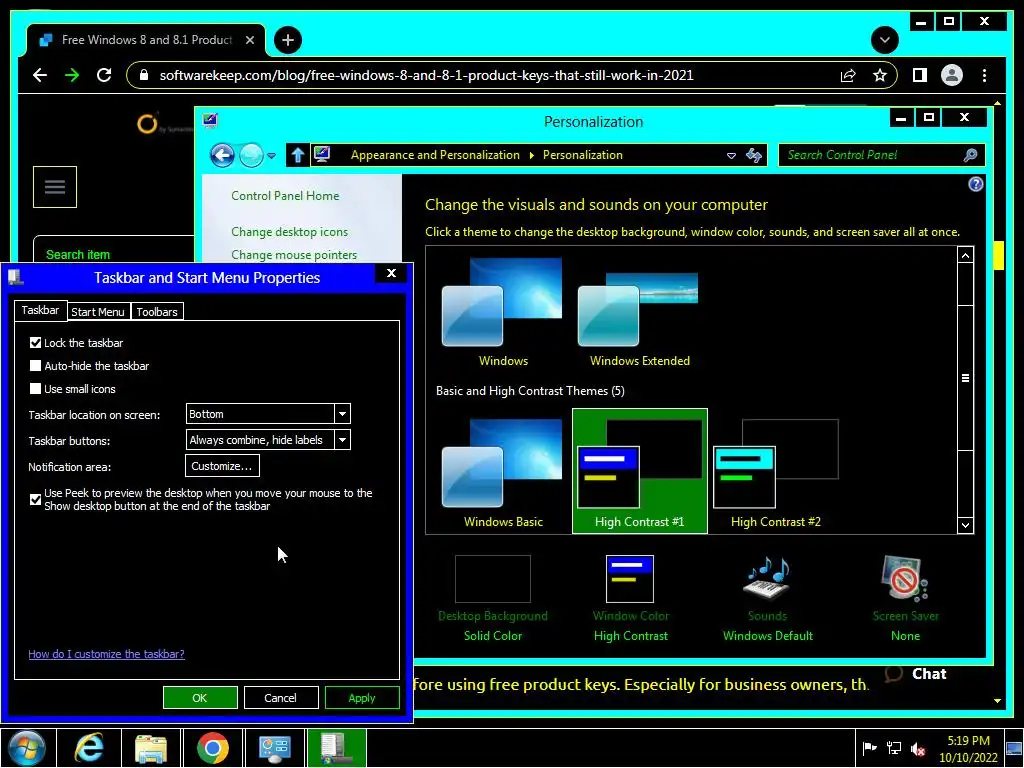Select the High Contrast #2 theme

pyautogui.click(x=775, y=473)
